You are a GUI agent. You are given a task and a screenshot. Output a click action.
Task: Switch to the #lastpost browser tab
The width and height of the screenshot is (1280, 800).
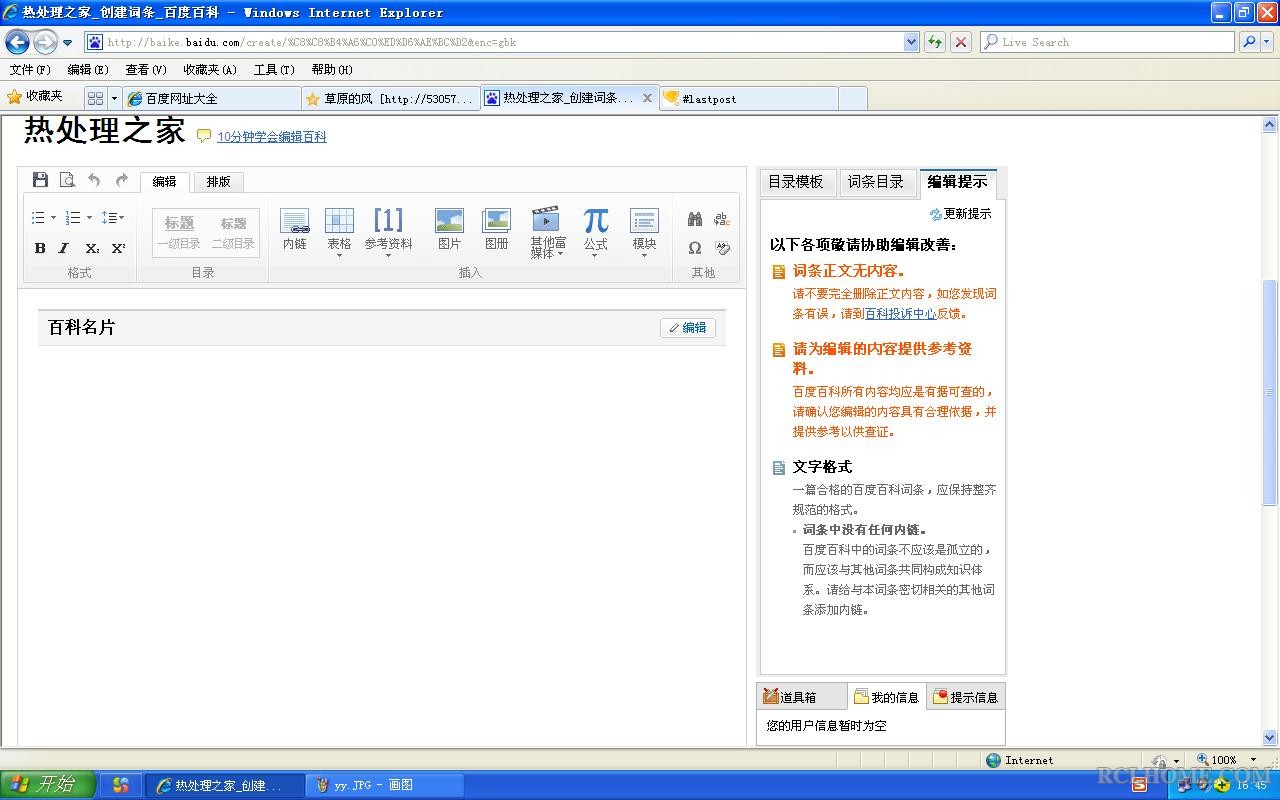748,98
